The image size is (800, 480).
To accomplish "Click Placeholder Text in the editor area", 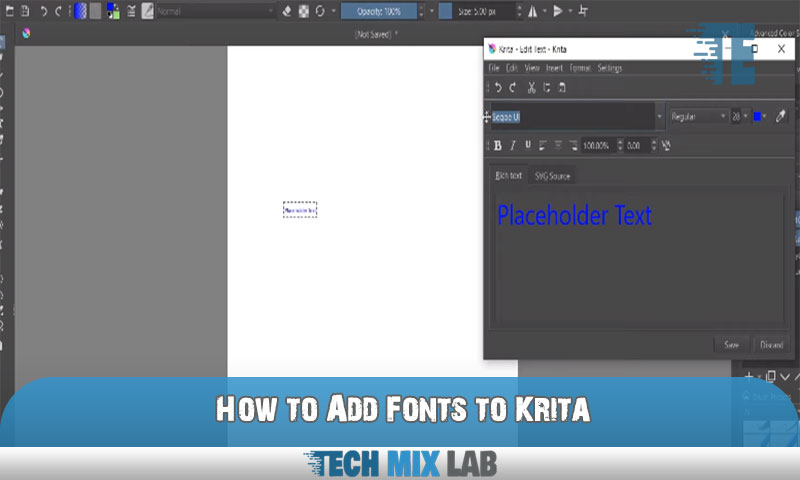I will click(x=574, y=215).
